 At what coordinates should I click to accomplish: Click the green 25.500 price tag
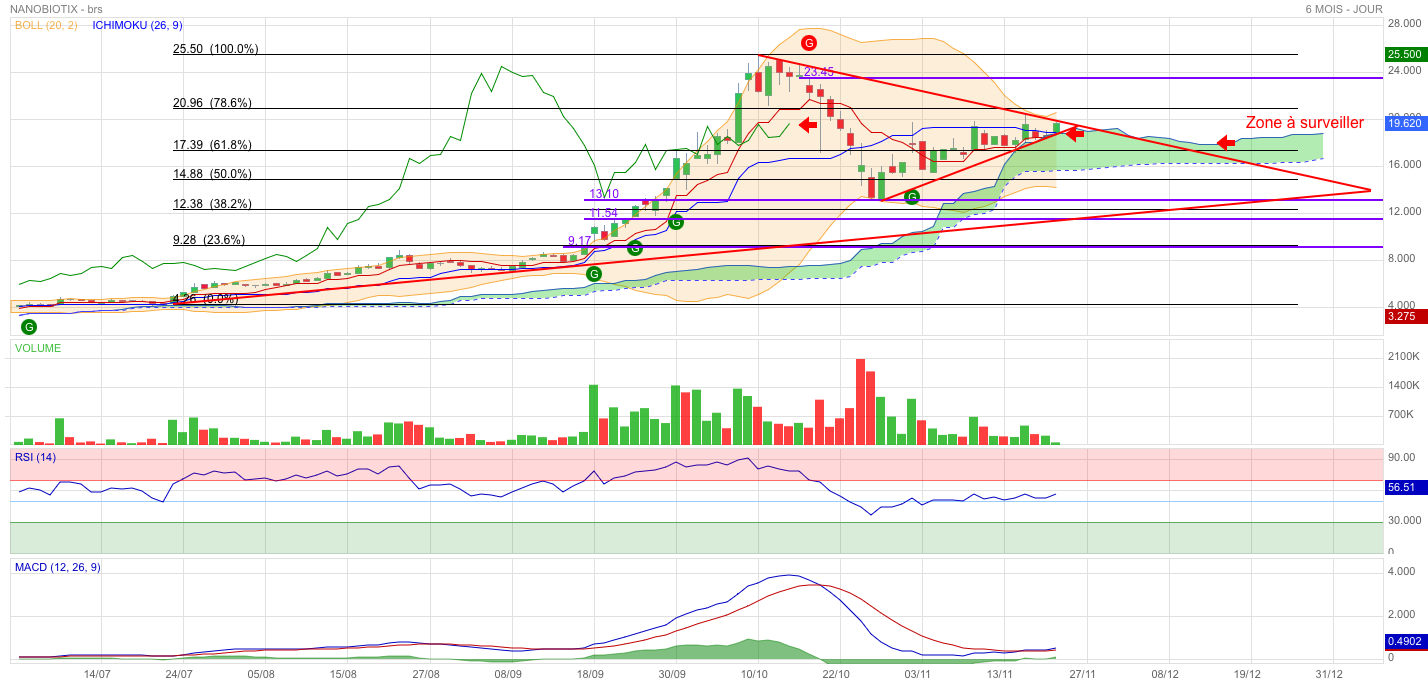[1404, 54]
